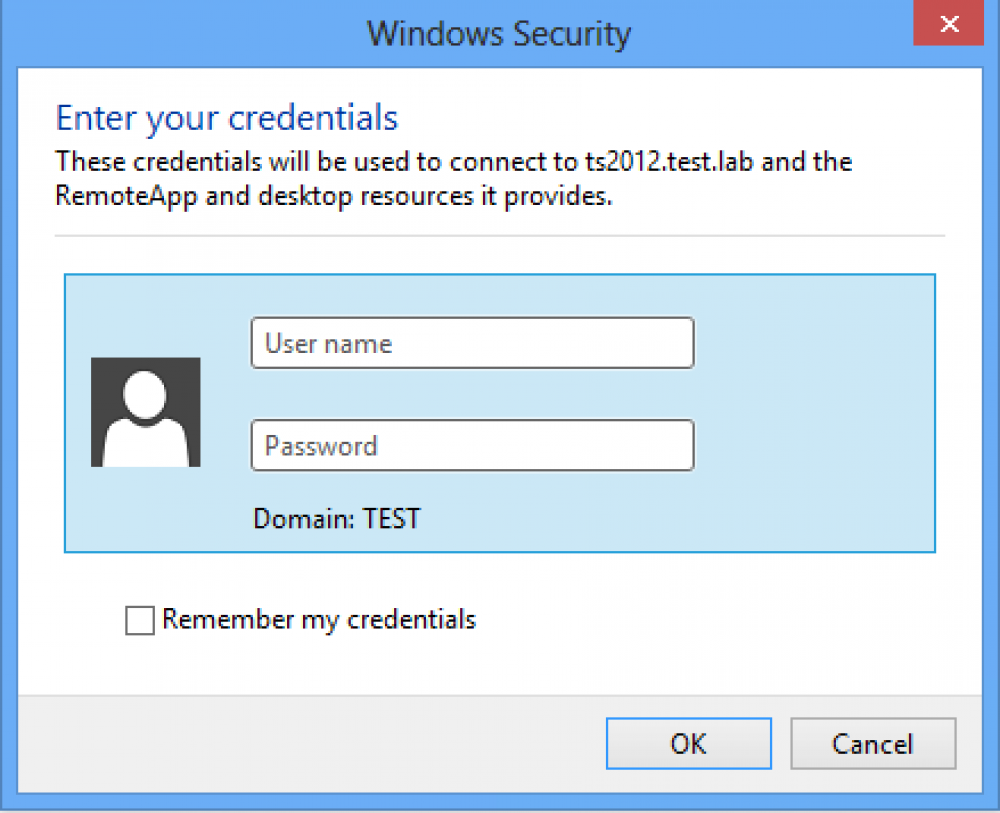
Task: Click the ts2012.test.lab description text
Action: (x=454, y=179)
